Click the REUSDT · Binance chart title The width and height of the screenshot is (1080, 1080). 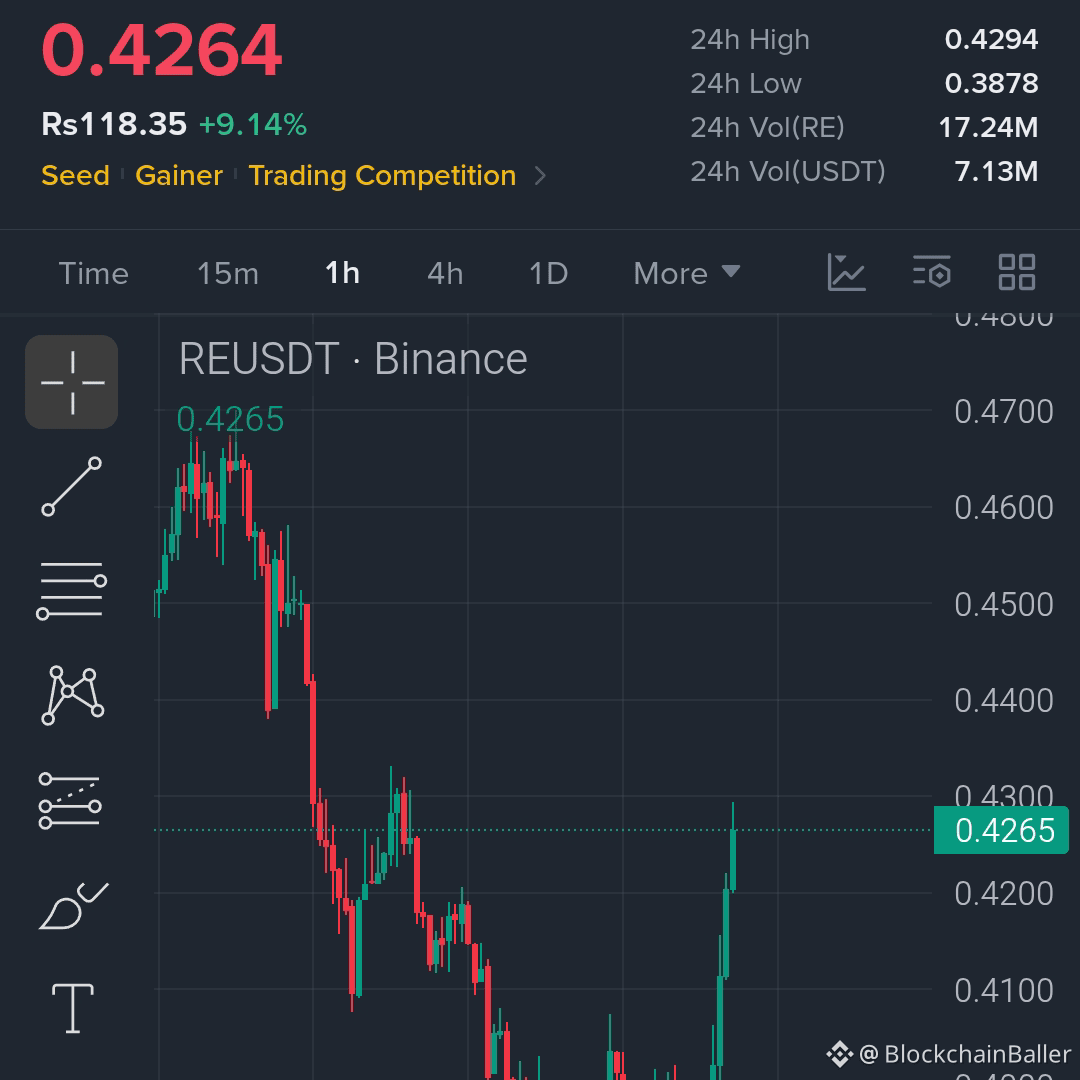tap(353, 359)
